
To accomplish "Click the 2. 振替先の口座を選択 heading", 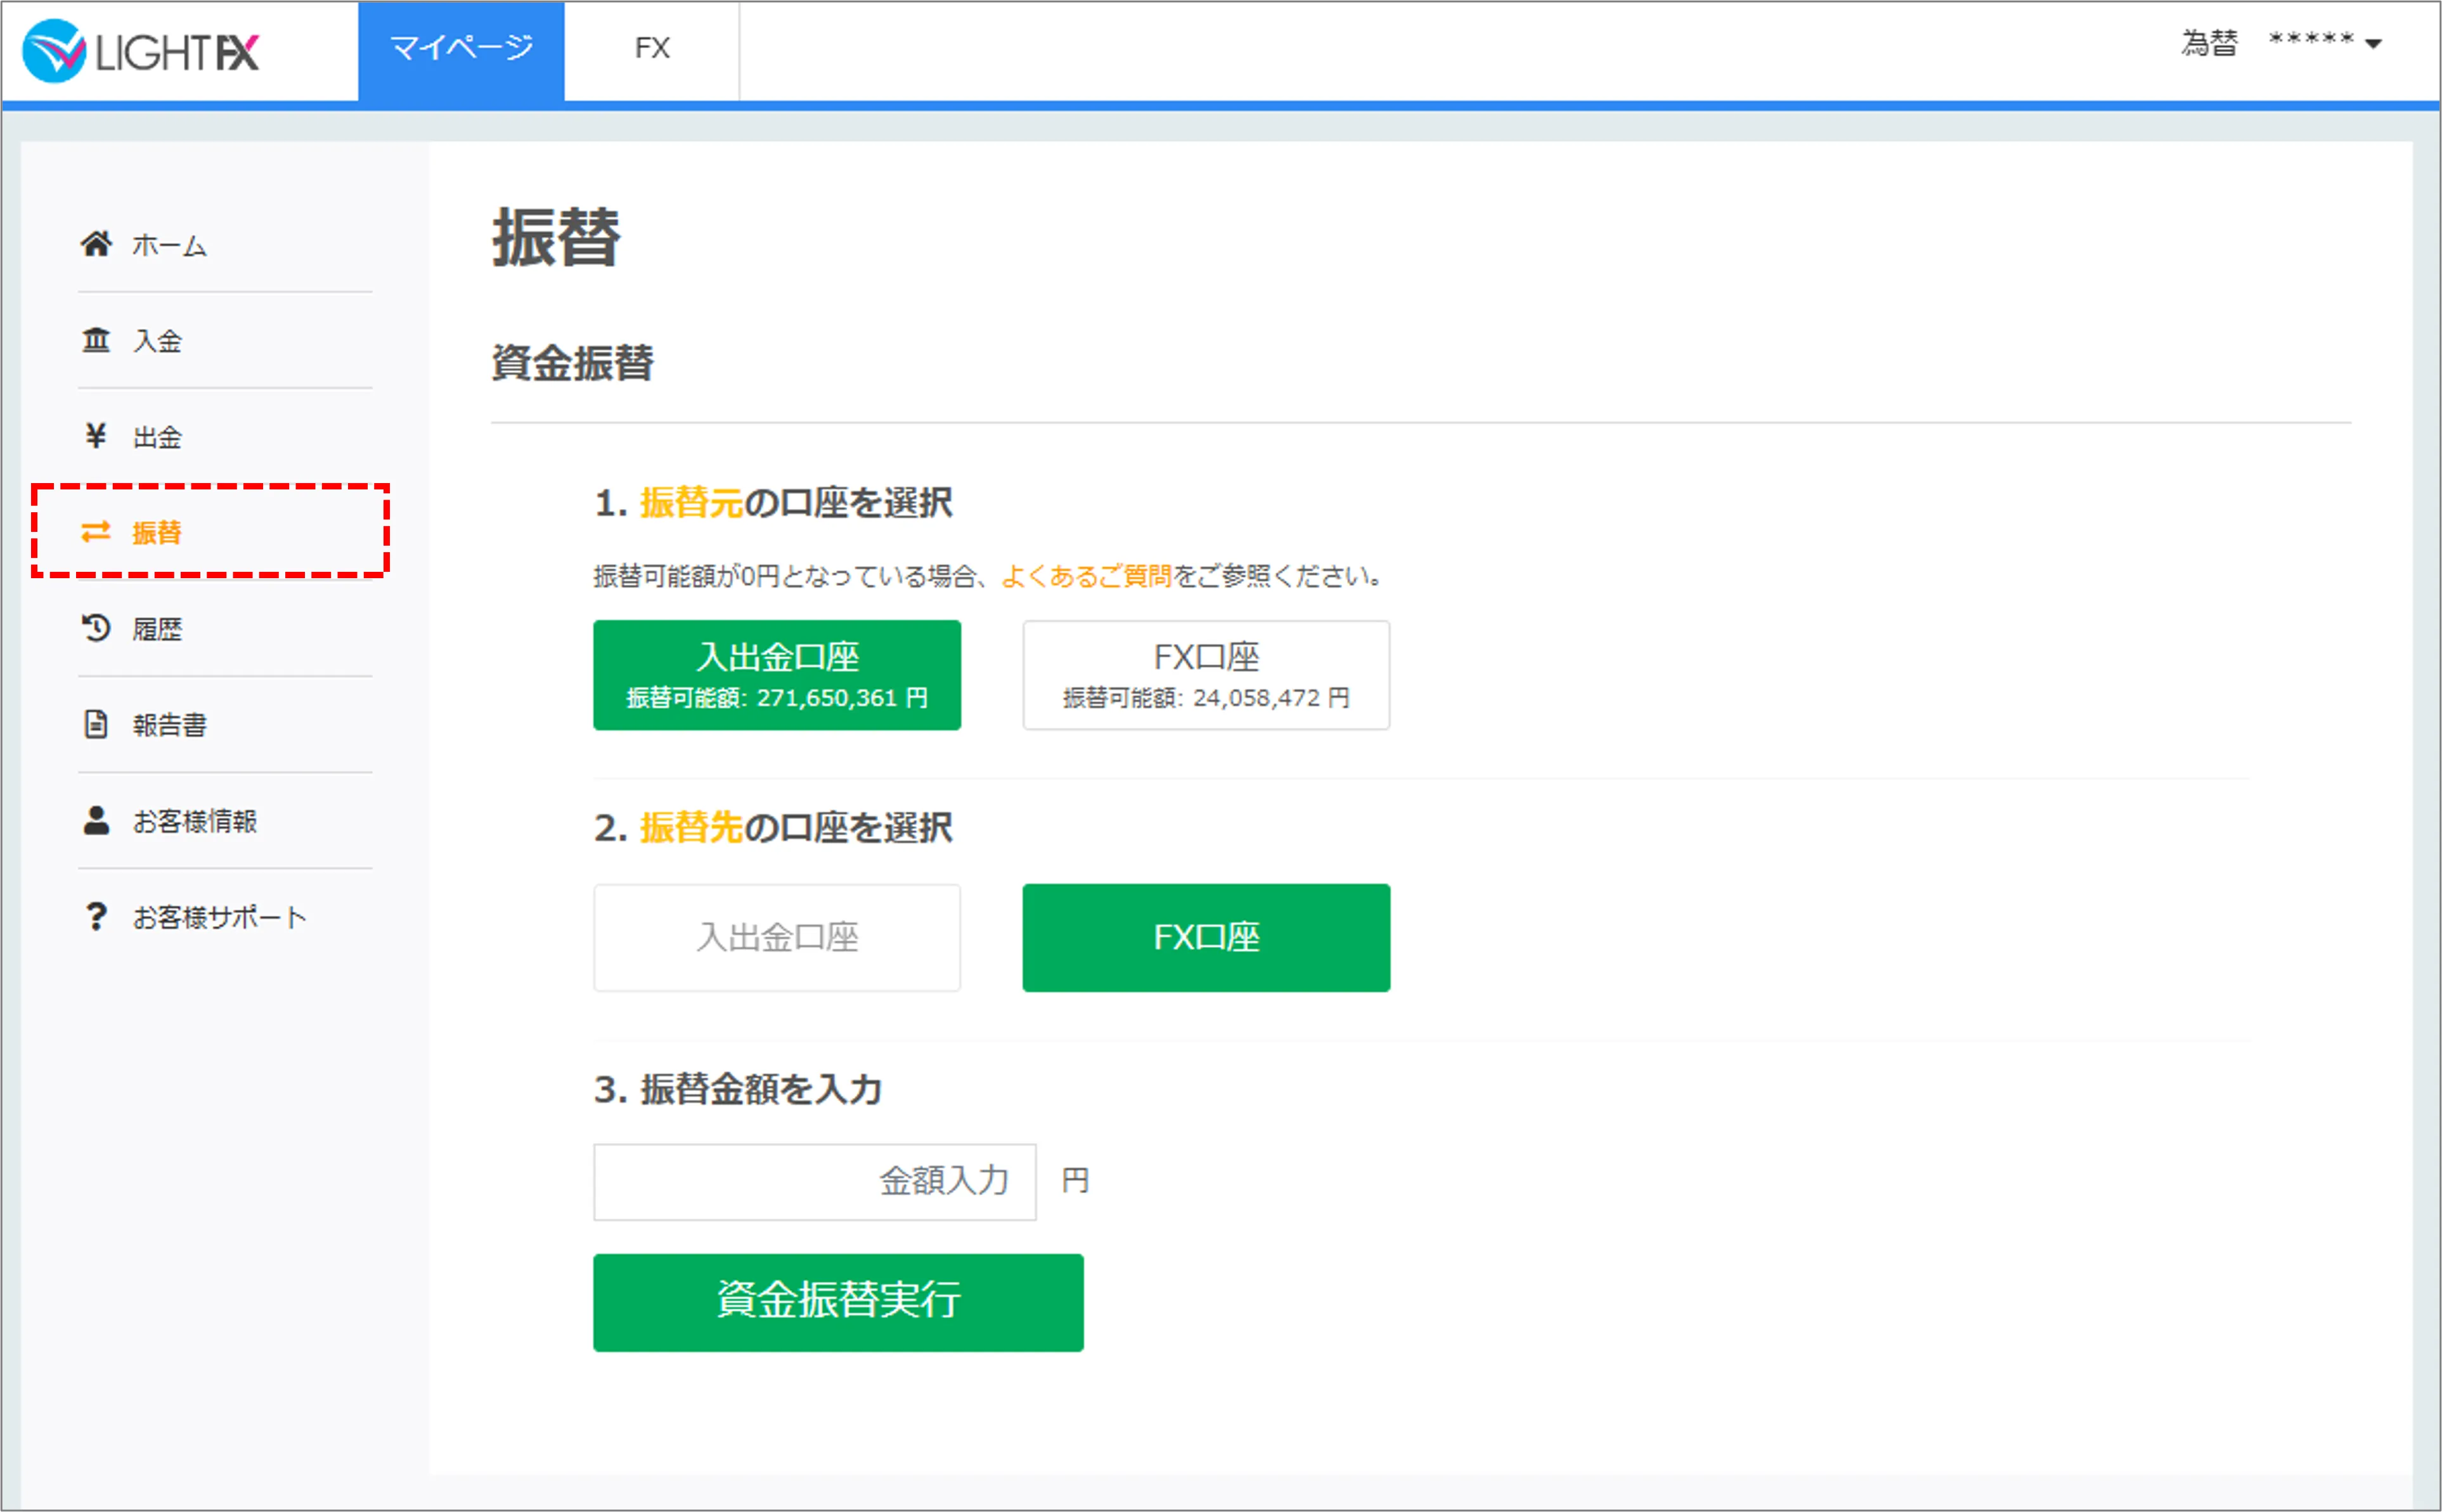I will pos(773,828).
